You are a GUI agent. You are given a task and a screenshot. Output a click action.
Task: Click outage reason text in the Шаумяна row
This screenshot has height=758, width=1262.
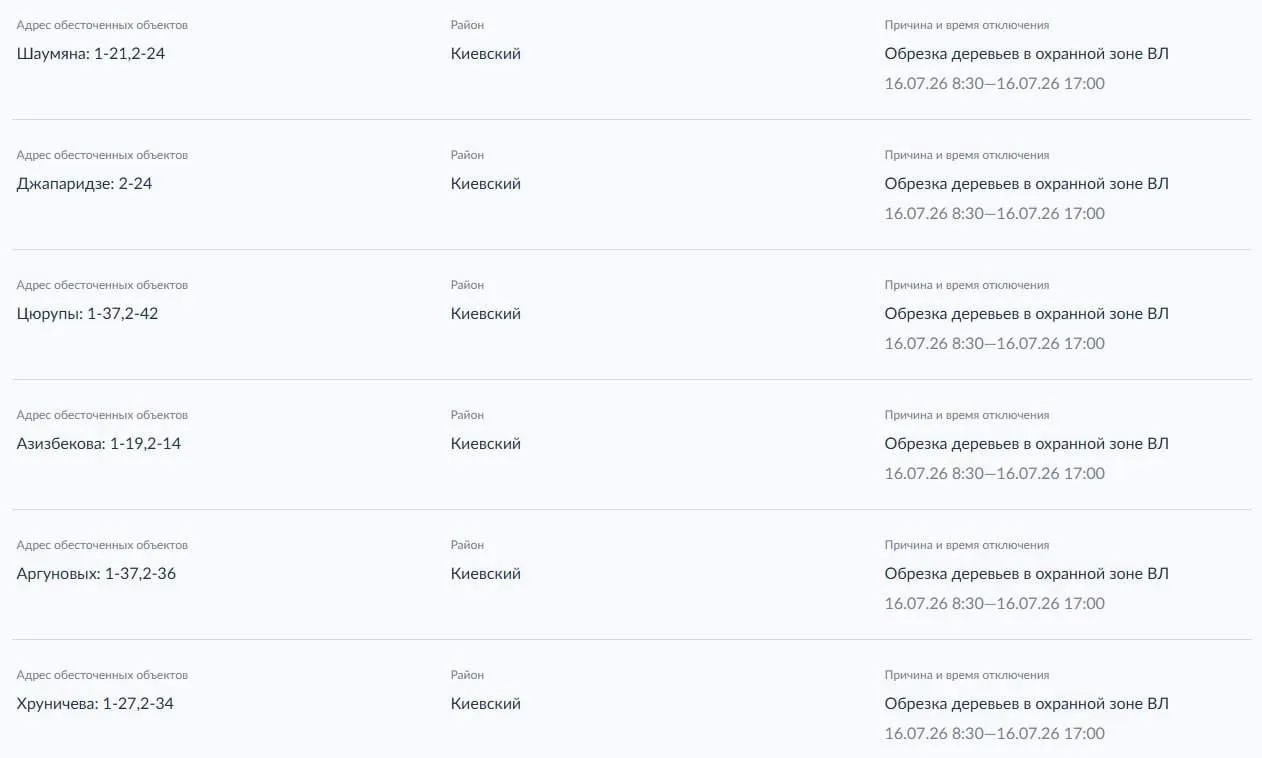click(x=1027, y=54)
